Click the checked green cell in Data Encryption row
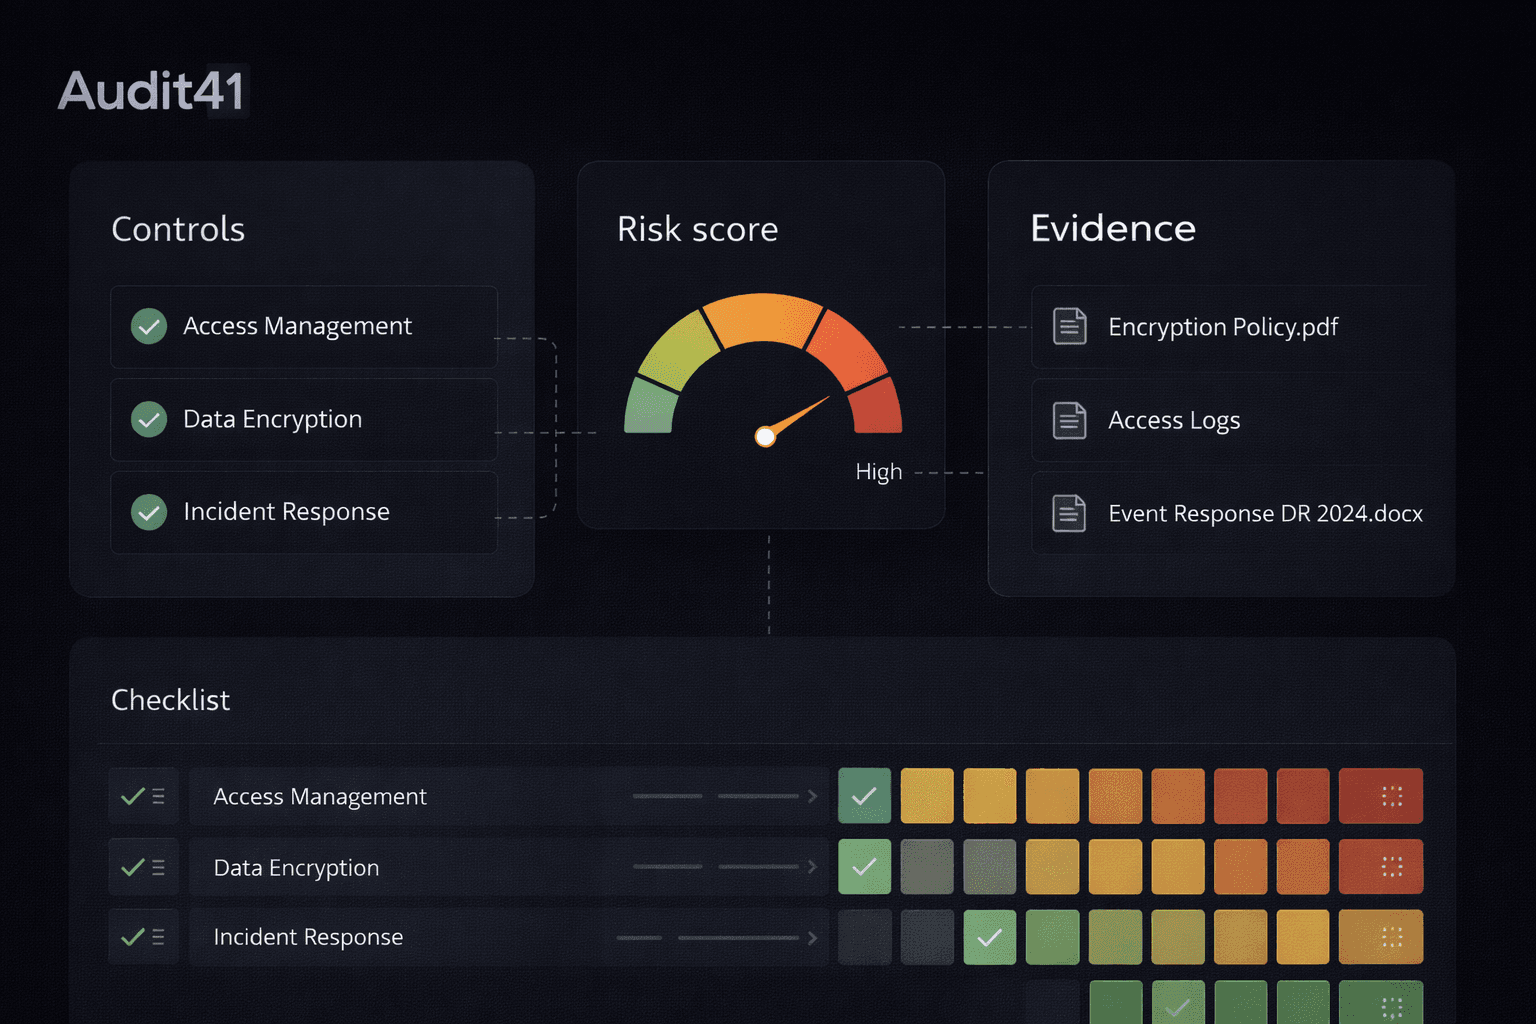Screen dimensions: 1536x1024 [x=864, y=867]
